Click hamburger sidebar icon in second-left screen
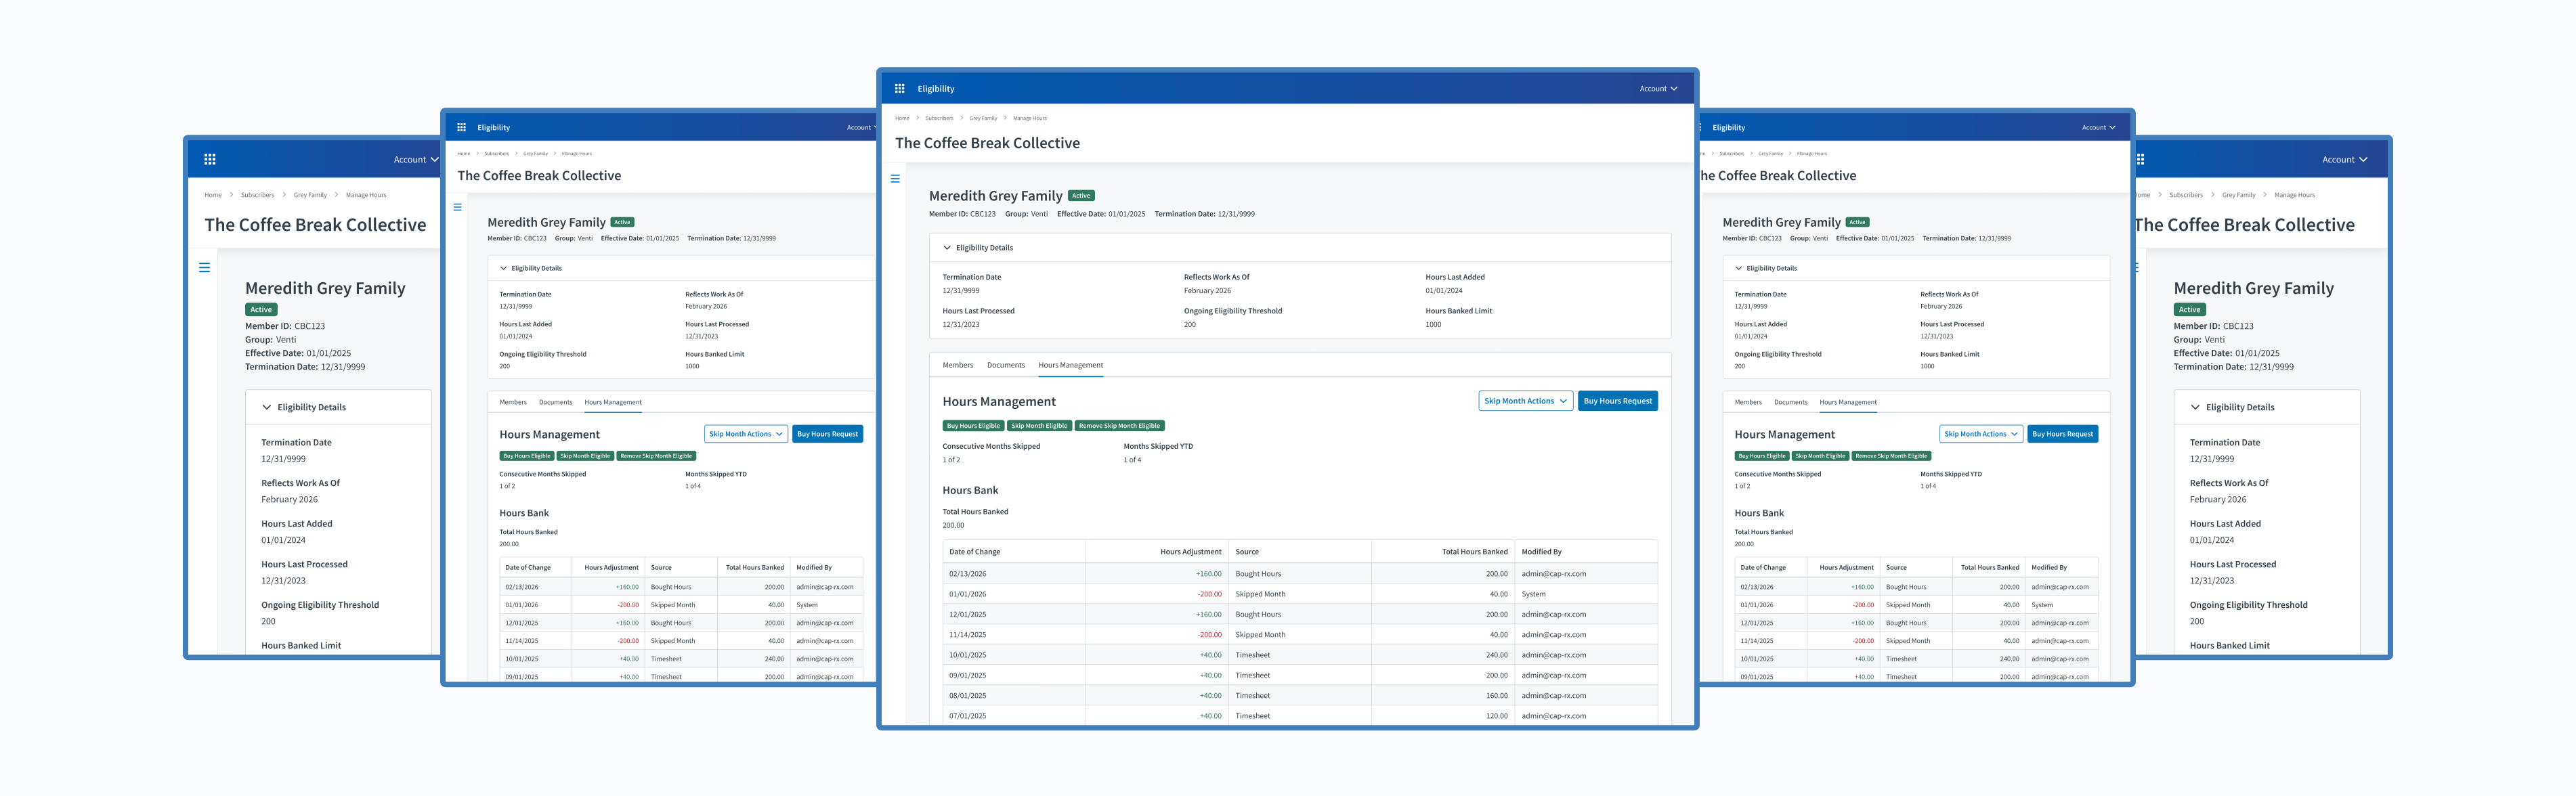 (x=457, y=207)
